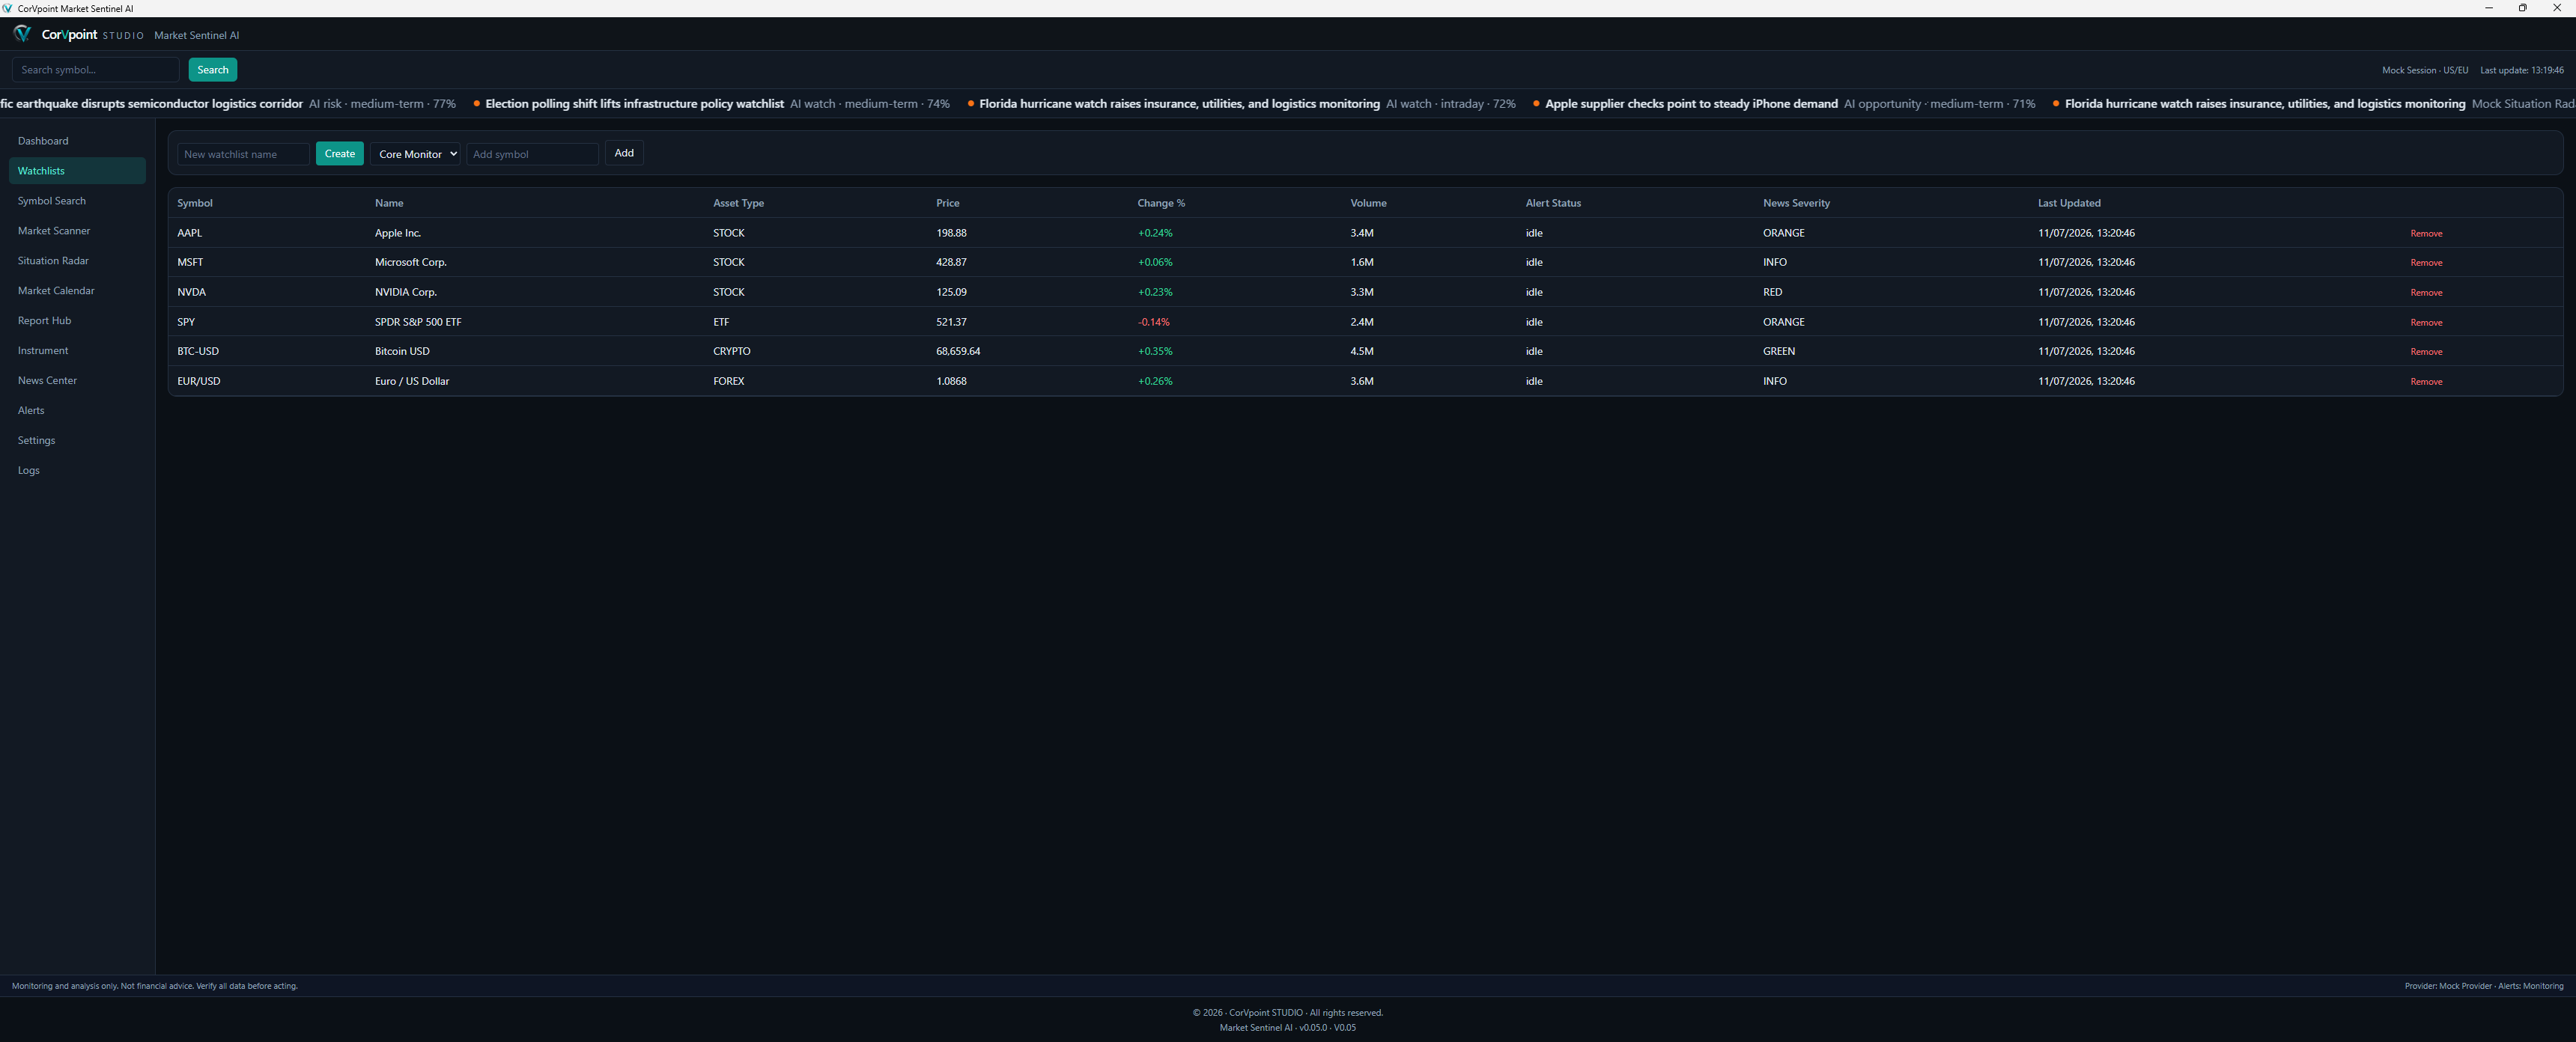Click the financial advice disclaimer text
Image resolution: width=2576 pixels, height=1042 pixels.
(155, 986)
